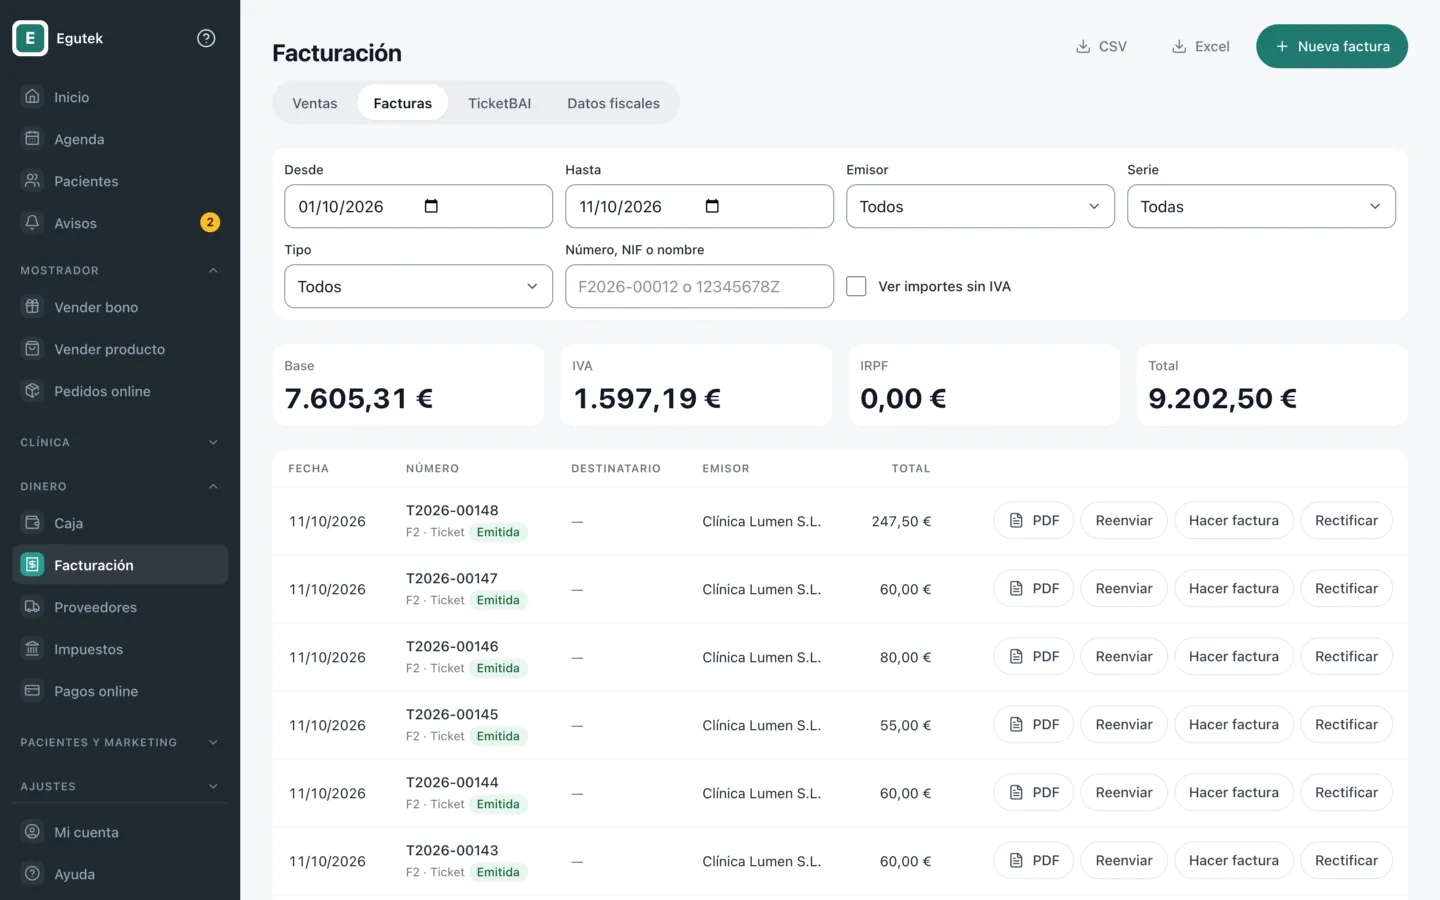The image size is (1440, 900).
Task: Open the calendar picker in Hasta field
Action: point(712,206)
